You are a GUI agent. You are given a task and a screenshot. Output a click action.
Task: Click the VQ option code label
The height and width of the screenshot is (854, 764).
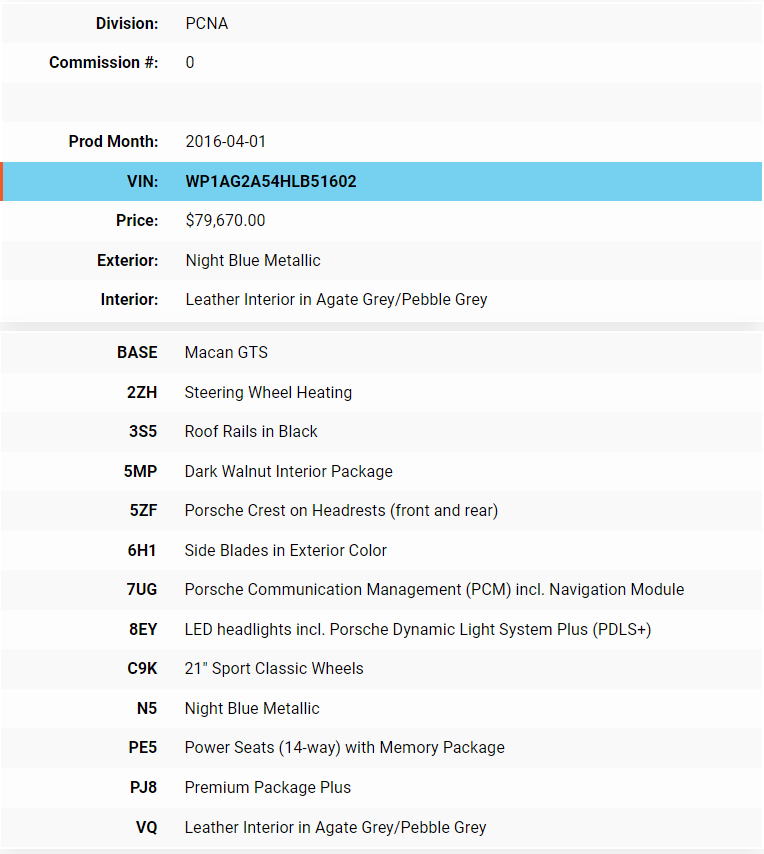[146, 828]
